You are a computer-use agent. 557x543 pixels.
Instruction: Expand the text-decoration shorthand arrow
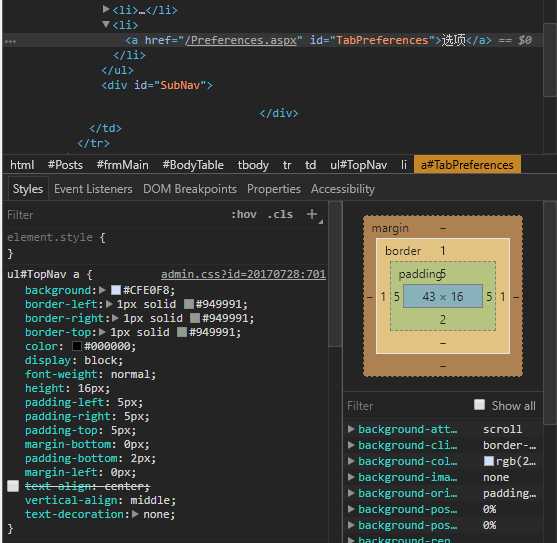click(135, 514)
